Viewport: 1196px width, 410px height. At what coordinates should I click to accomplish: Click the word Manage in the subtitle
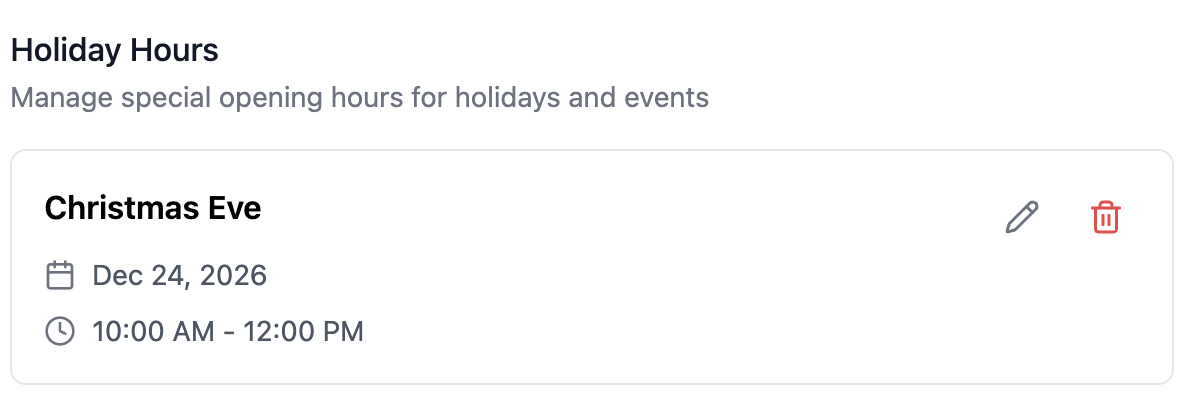pos(50,98)
